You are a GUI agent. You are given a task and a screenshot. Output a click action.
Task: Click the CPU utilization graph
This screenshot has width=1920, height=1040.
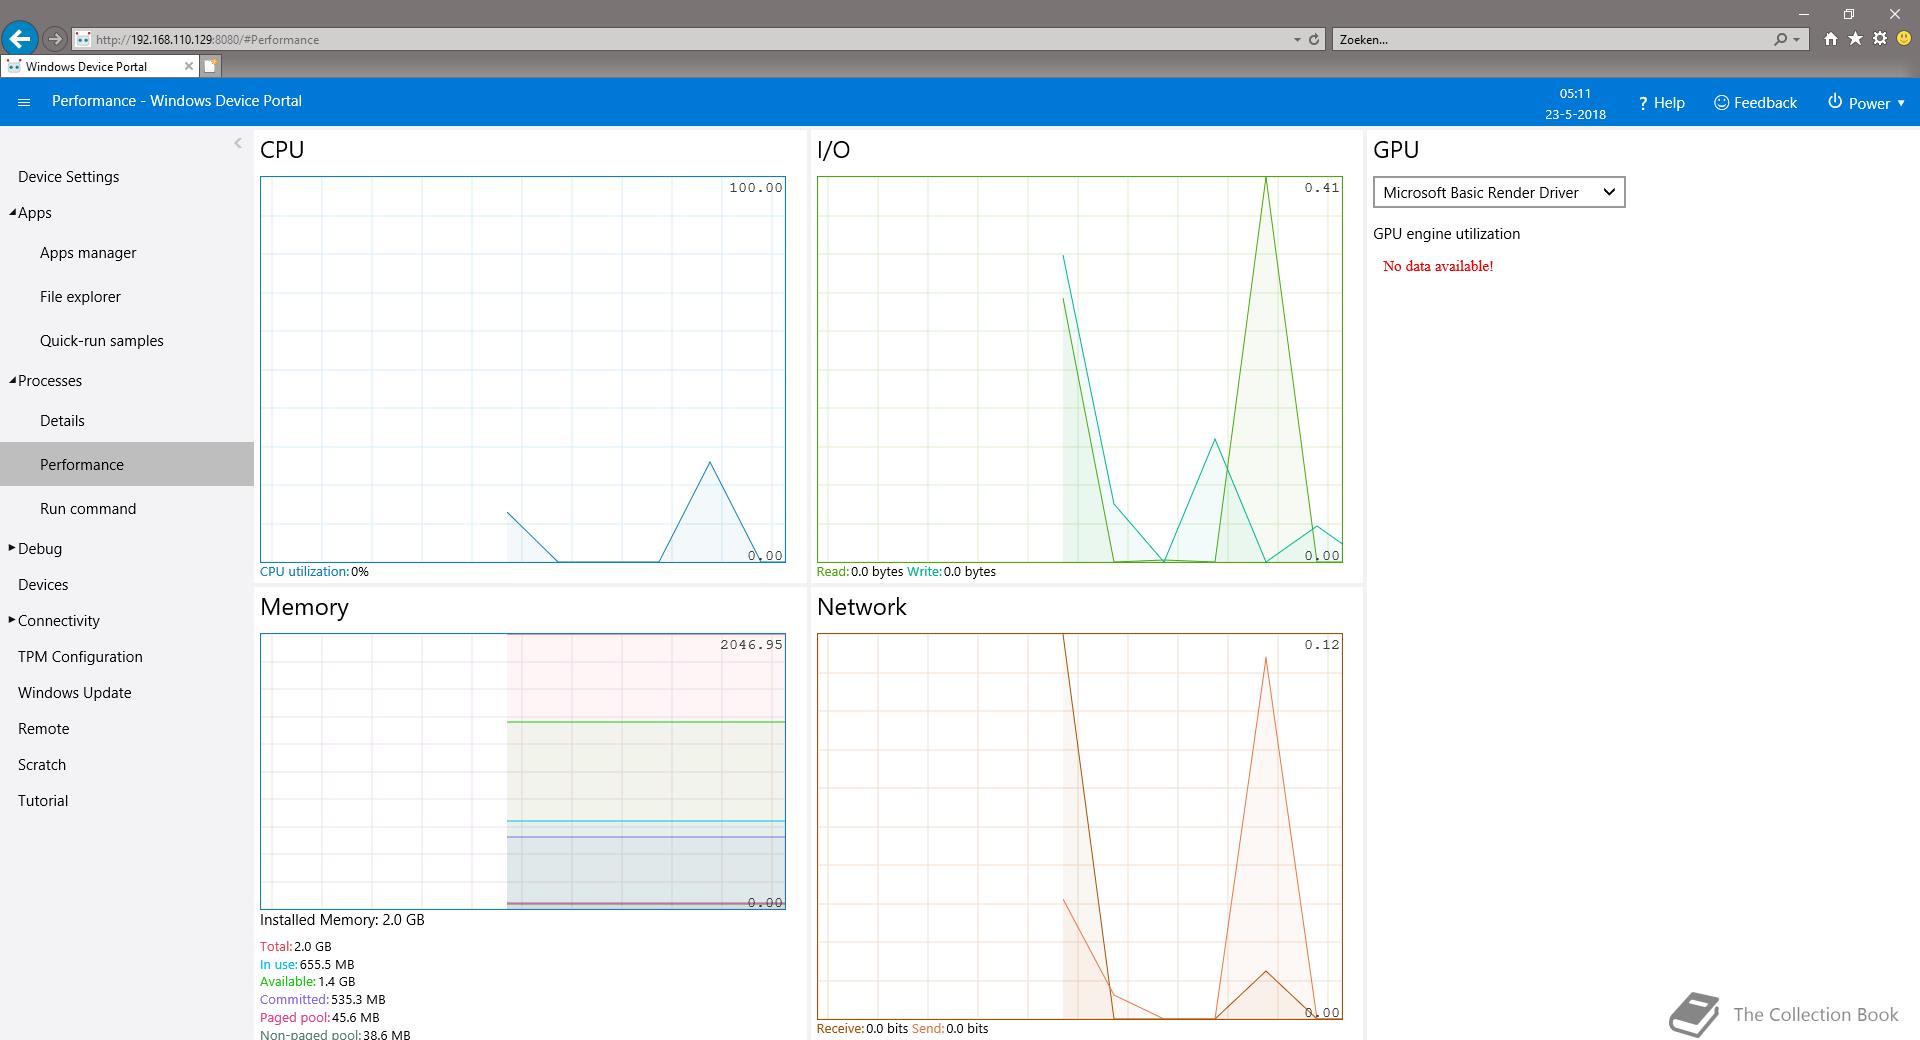coord(523,369)
